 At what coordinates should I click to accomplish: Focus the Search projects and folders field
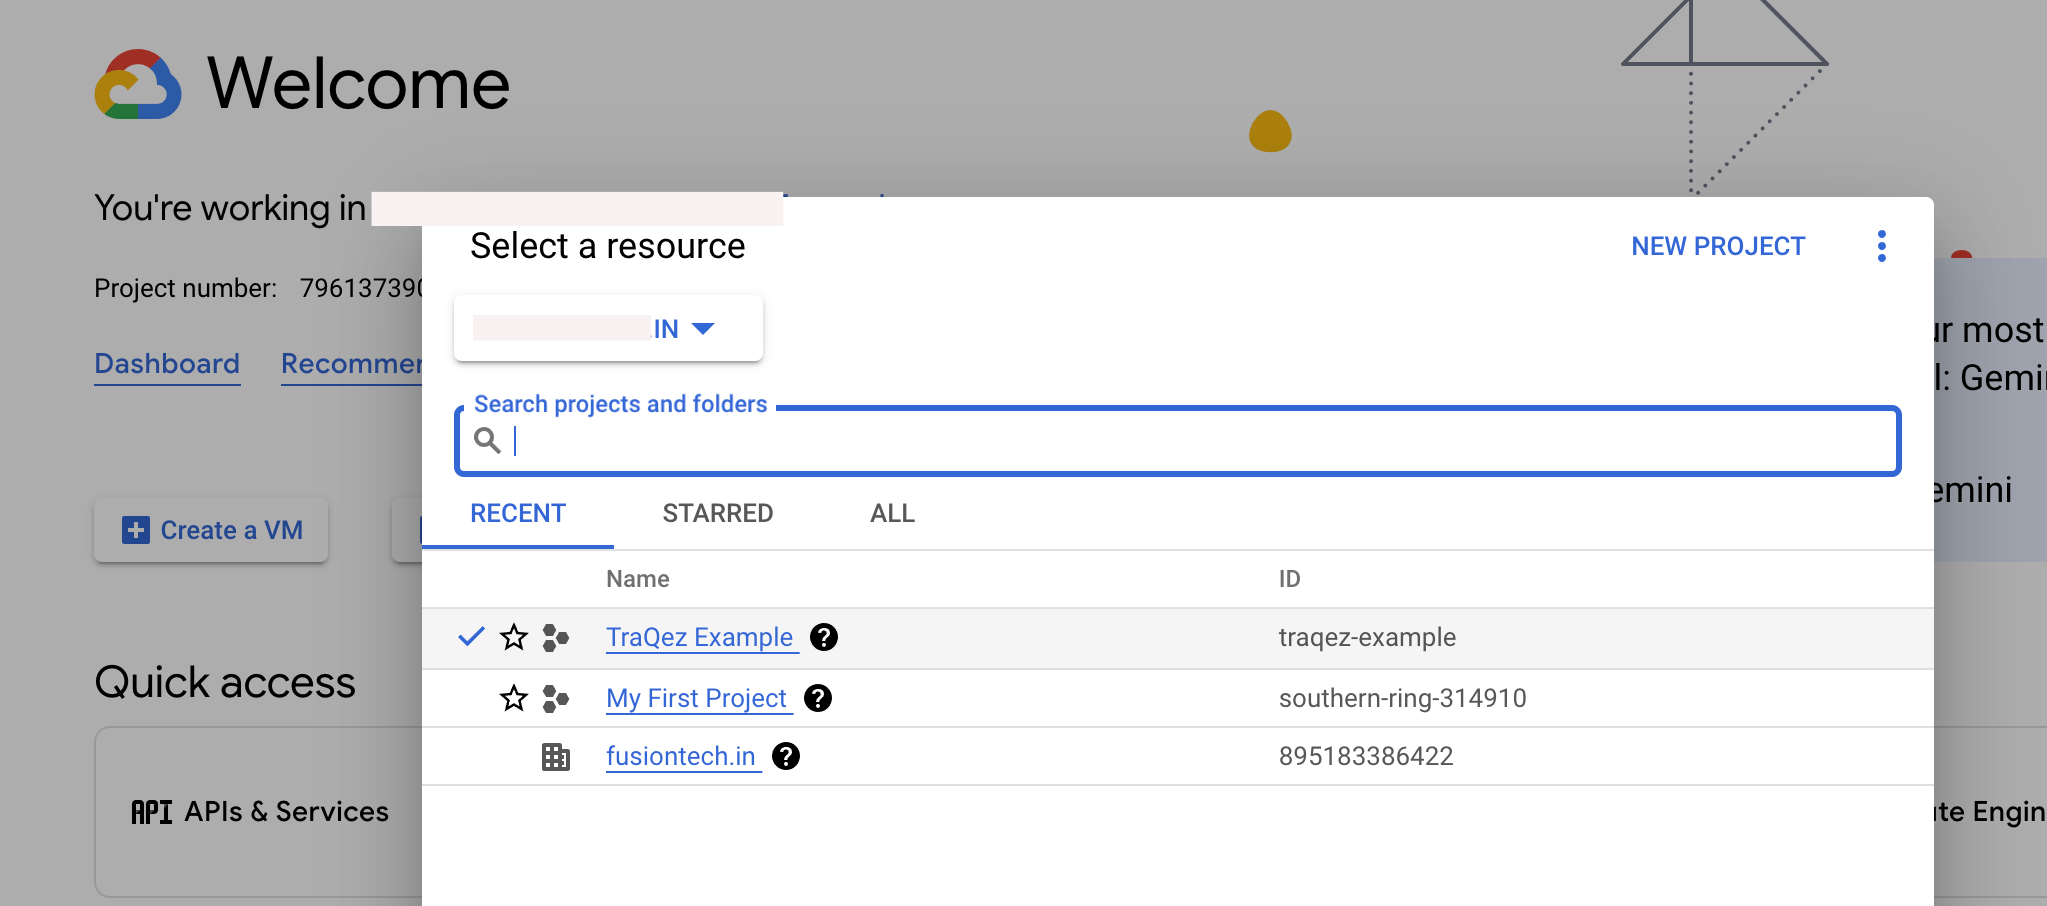coord(1200,441)
